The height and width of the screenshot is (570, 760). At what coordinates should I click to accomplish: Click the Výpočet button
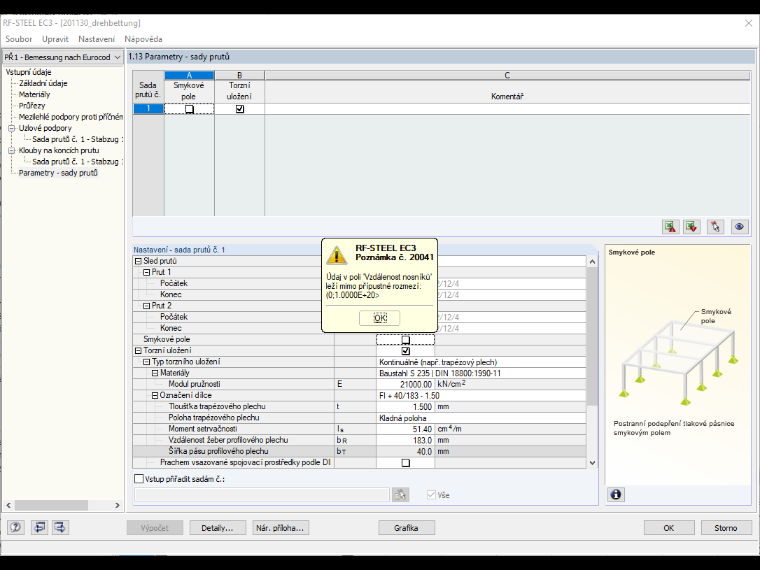(x=155, y=528)
